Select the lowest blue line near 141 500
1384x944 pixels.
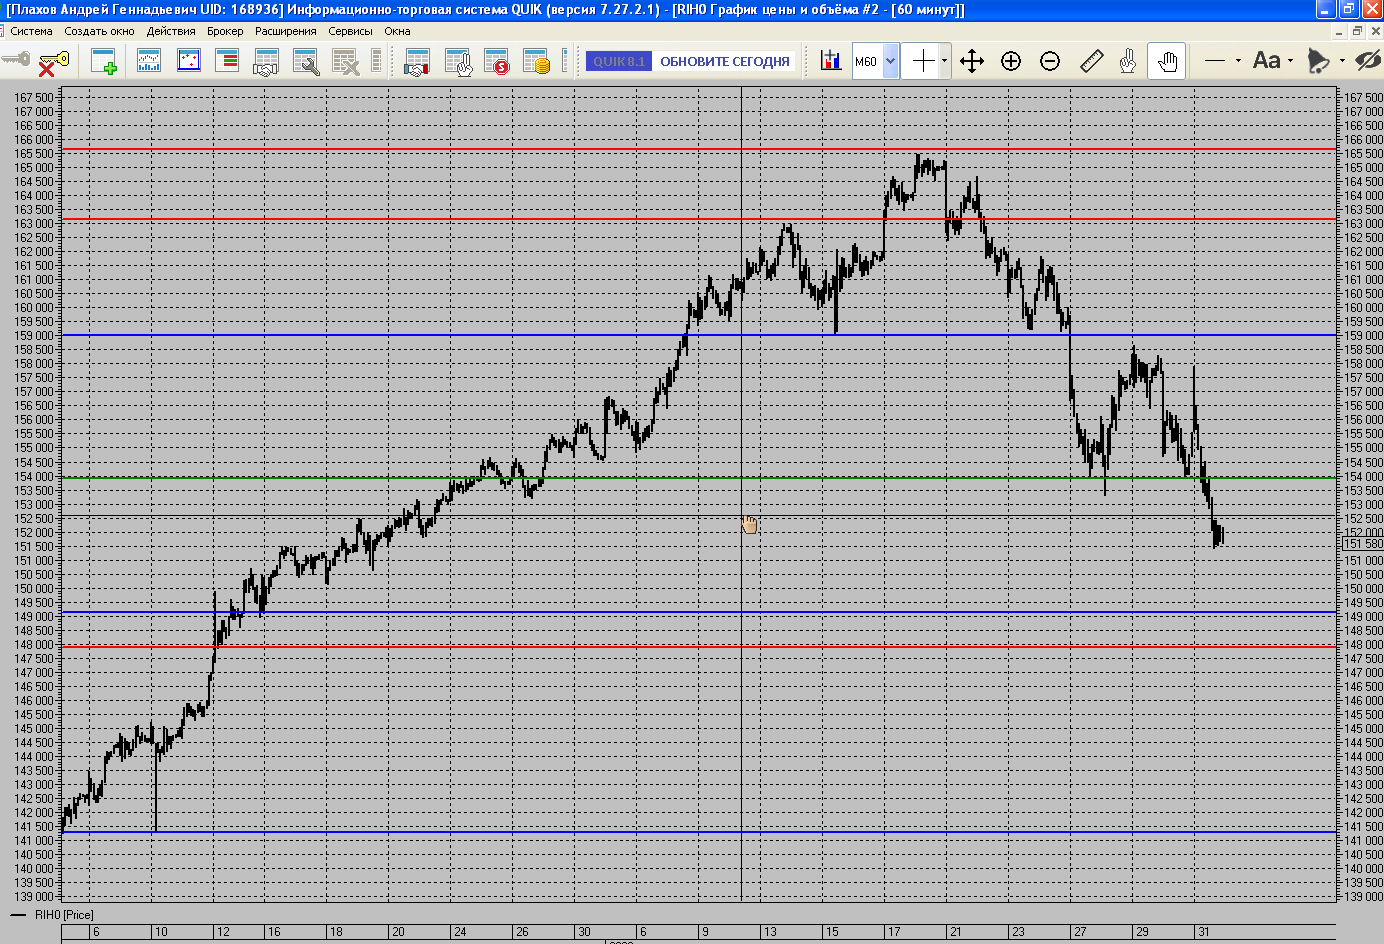point(699,832)
